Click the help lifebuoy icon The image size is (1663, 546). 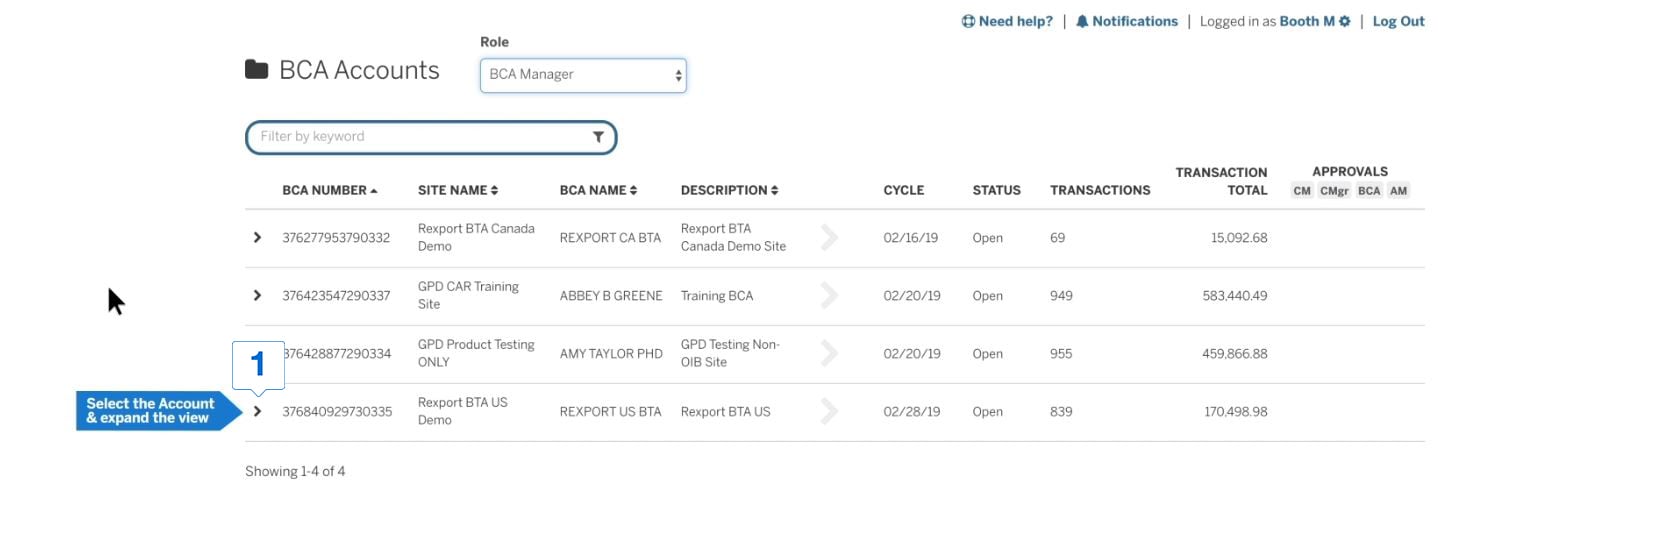pos(968,21)
